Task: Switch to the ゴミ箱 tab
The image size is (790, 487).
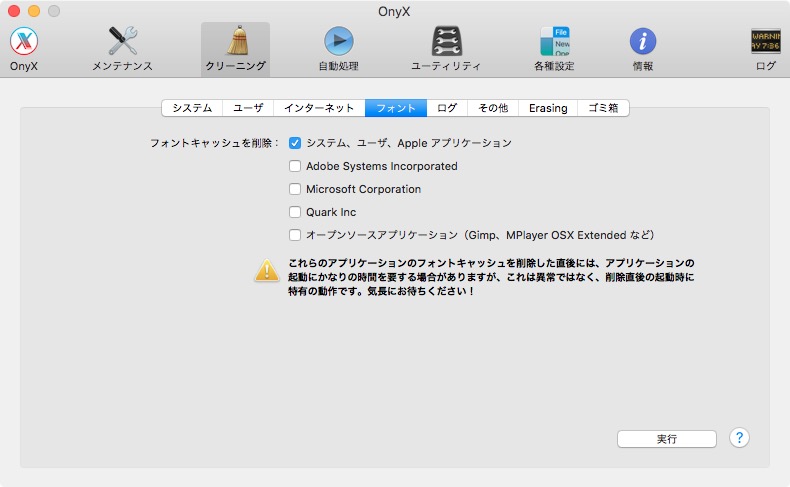Action: coord(603,108)
